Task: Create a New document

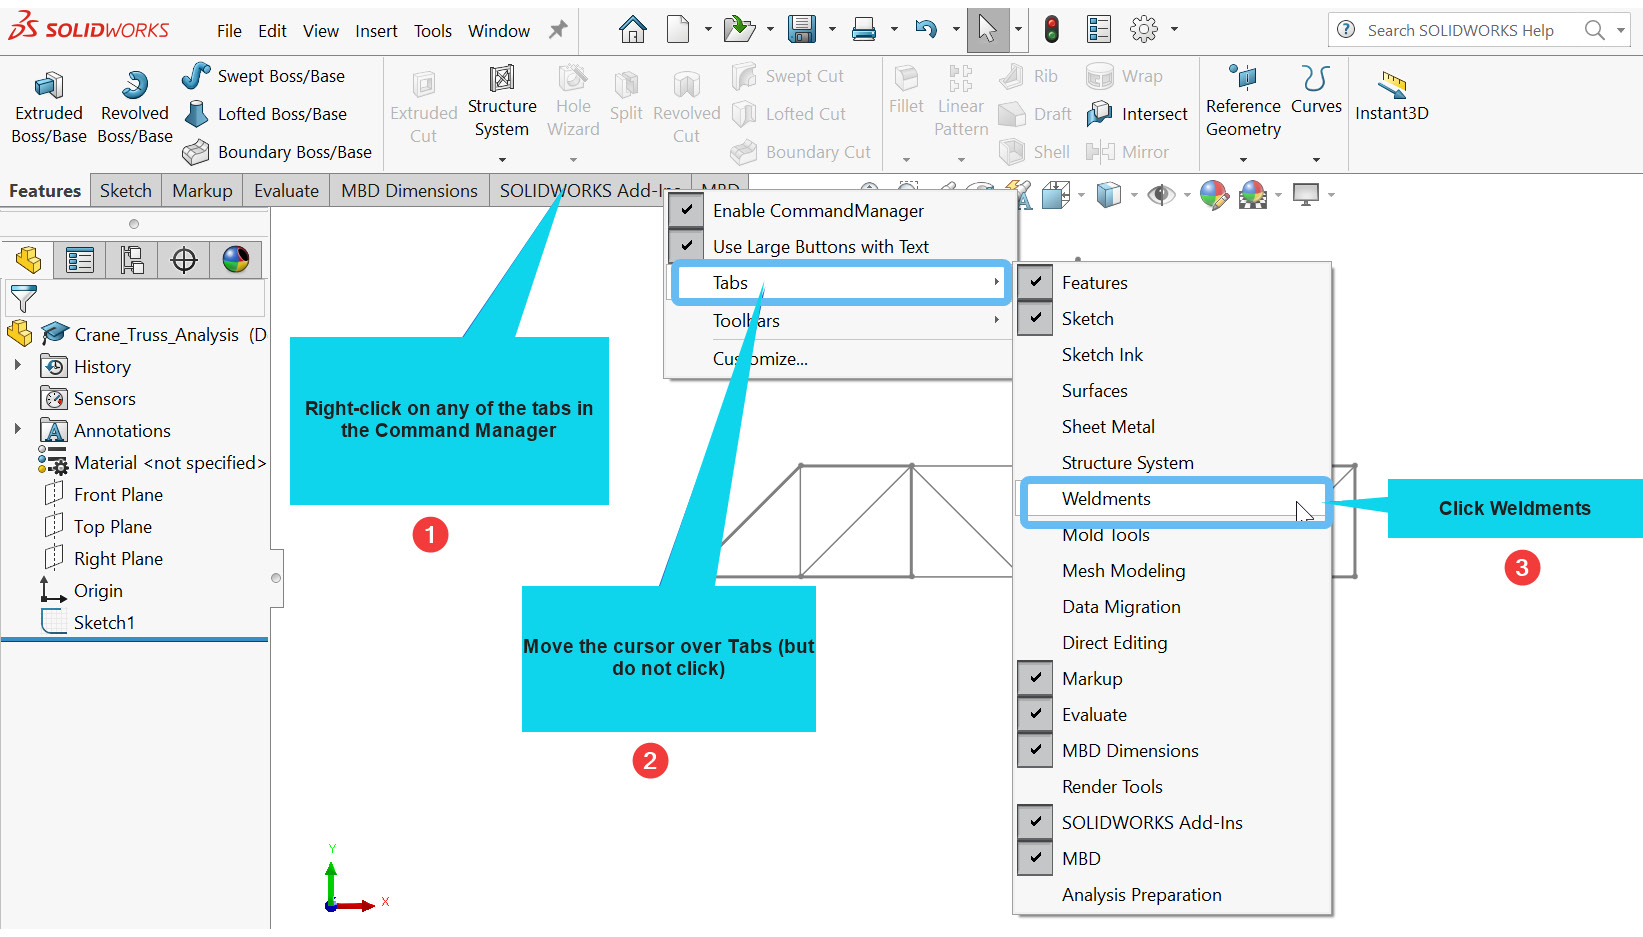Action: (678, 30)
